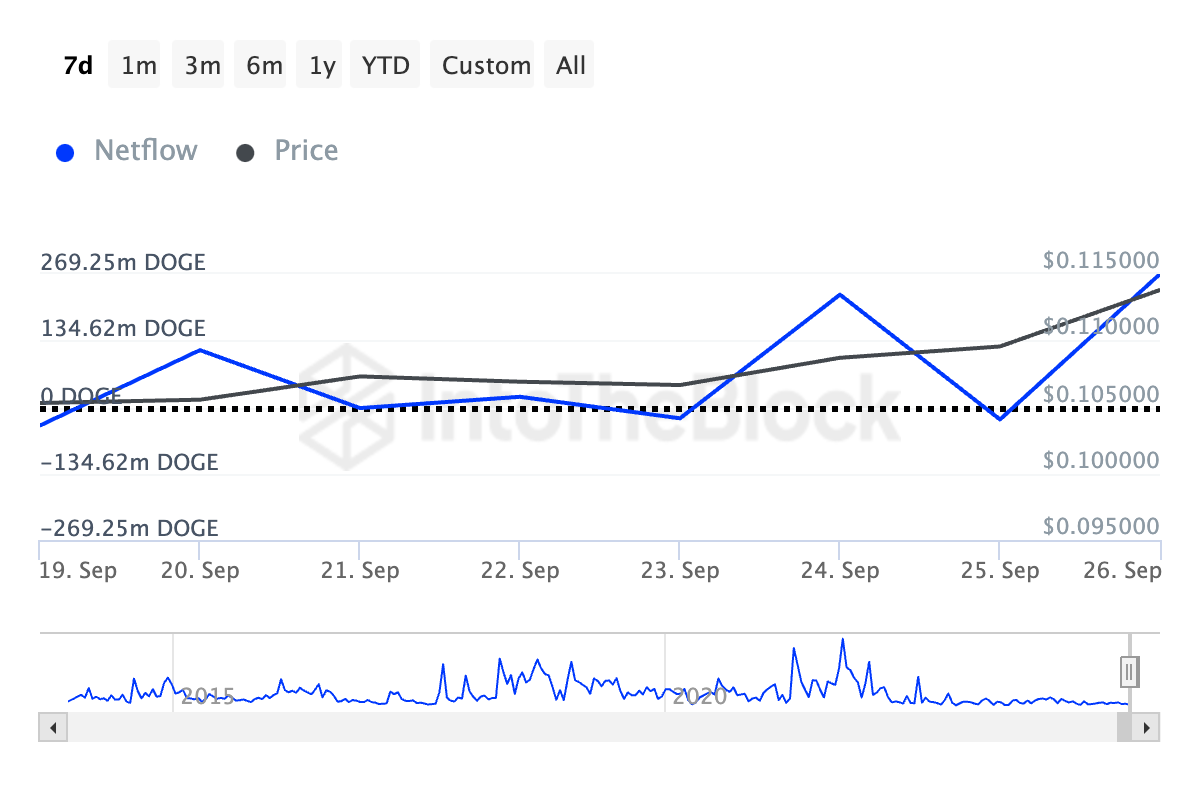The height and width of the screenshot is (800, 1200).
Task: Grab the navigator range handle
Action: click(x=1130, y=671)
